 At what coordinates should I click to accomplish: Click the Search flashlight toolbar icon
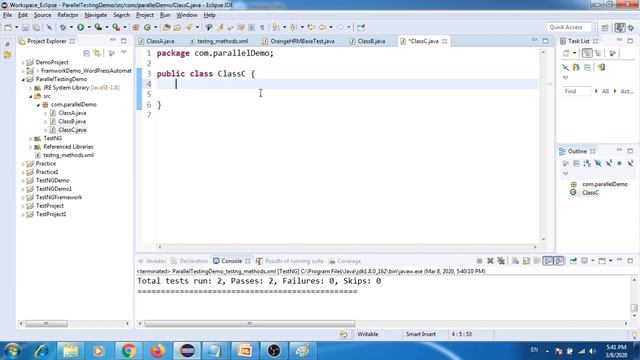point(189,27)
